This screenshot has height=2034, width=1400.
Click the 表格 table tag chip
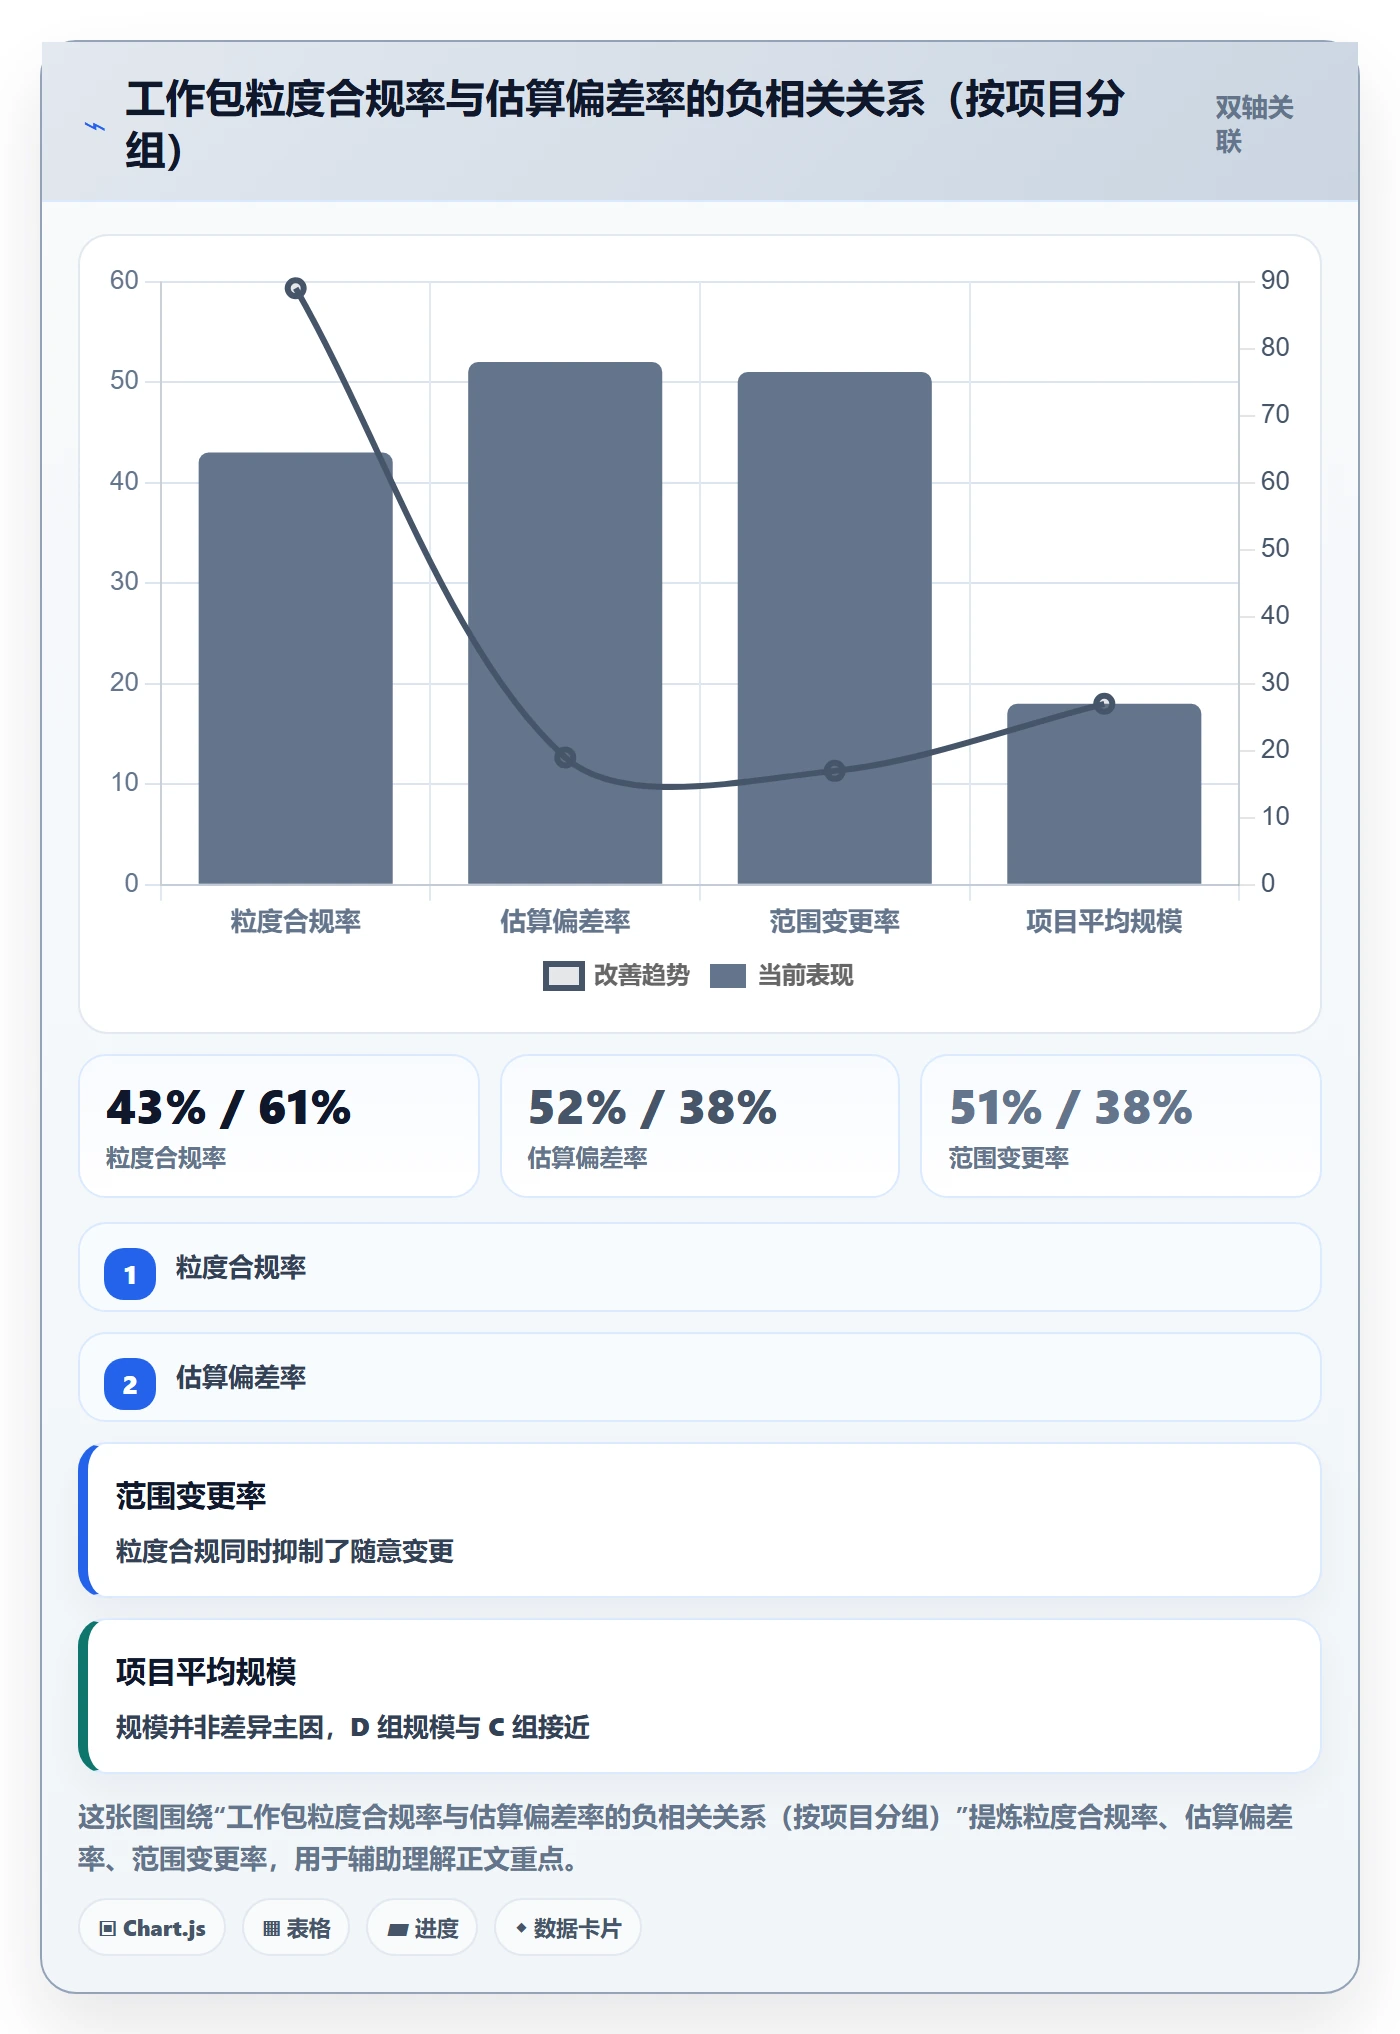[x=296, y=1928]
